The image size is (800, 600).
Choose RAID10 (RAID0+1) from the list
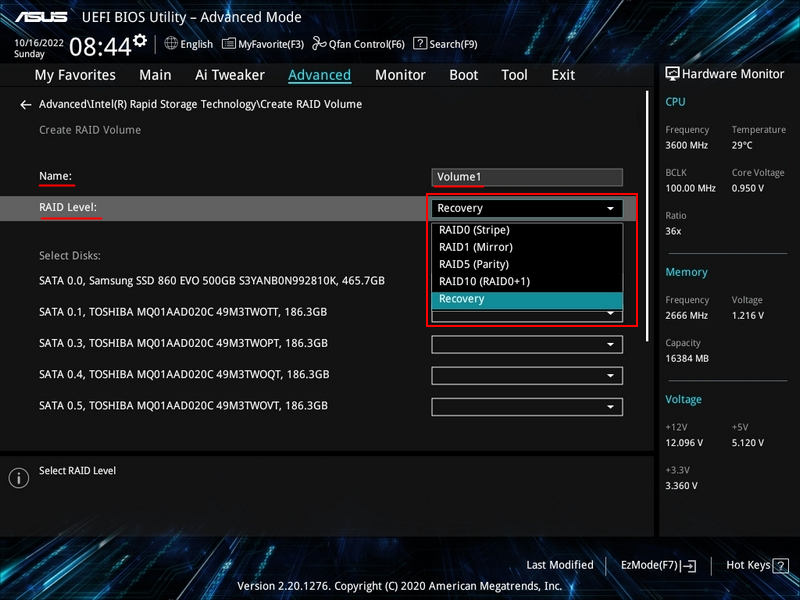(x=527, y=282)
